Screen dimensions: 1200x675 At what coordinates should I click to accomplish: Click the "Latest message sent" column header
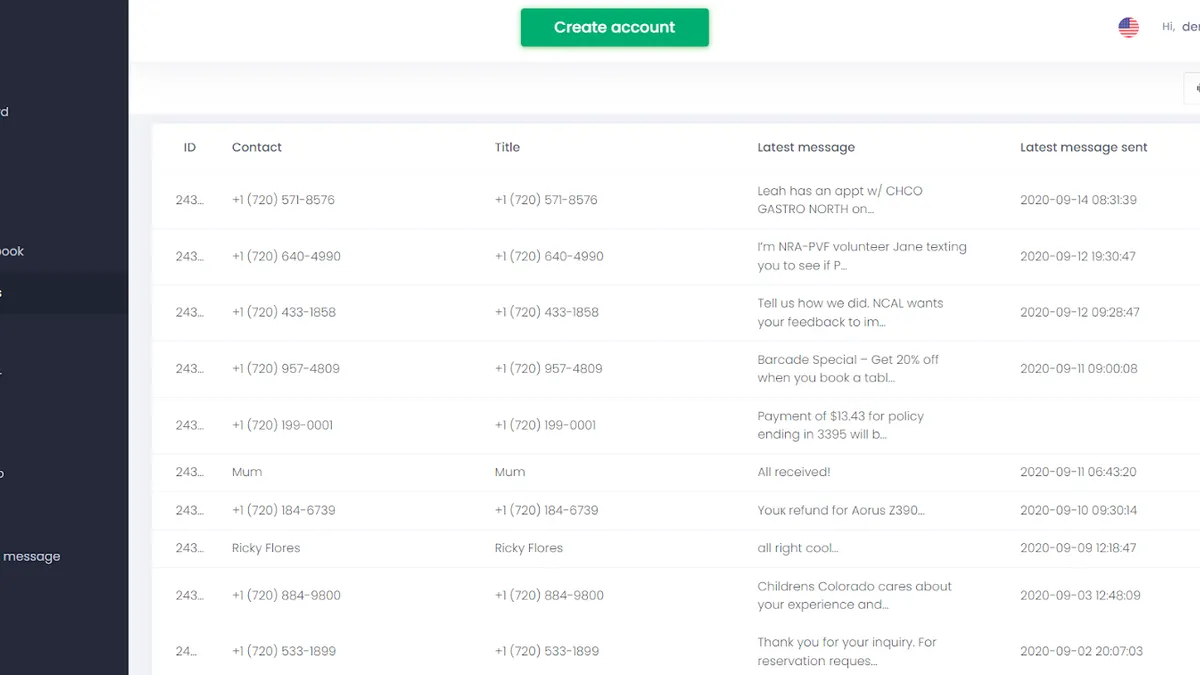[1084, 147]
